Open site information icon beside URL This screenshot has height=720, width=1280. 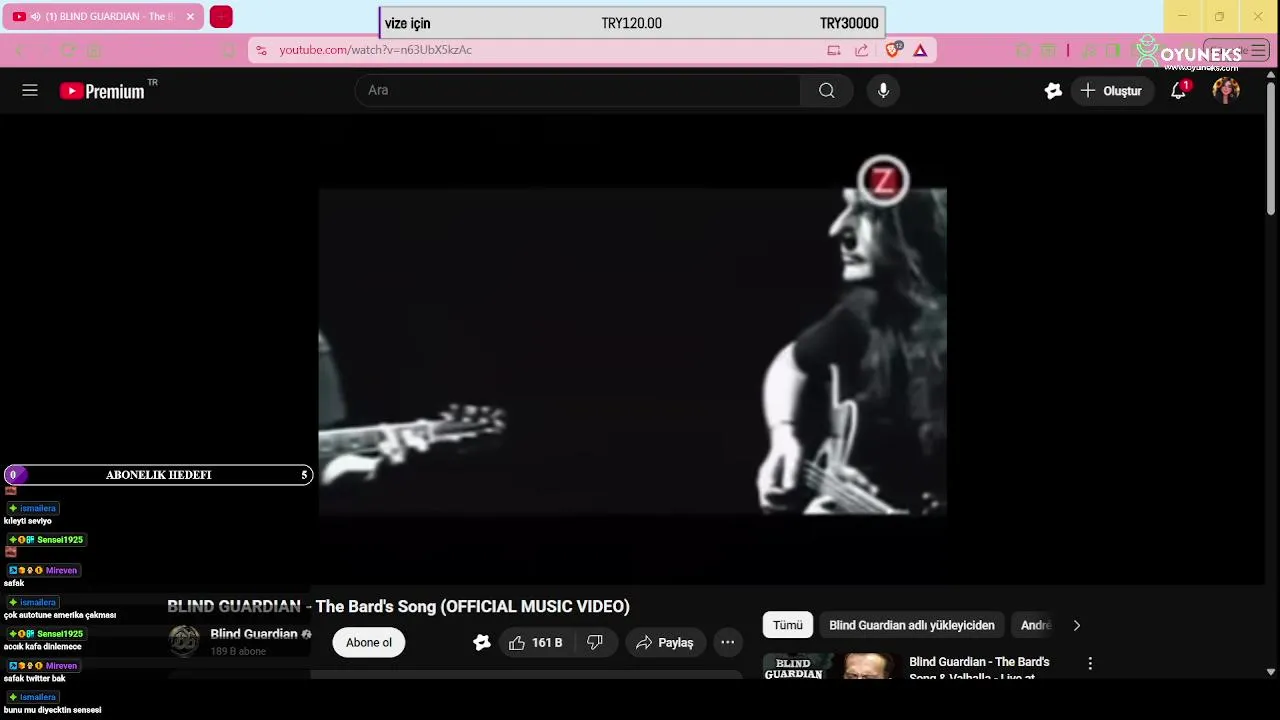pos(261,50)
